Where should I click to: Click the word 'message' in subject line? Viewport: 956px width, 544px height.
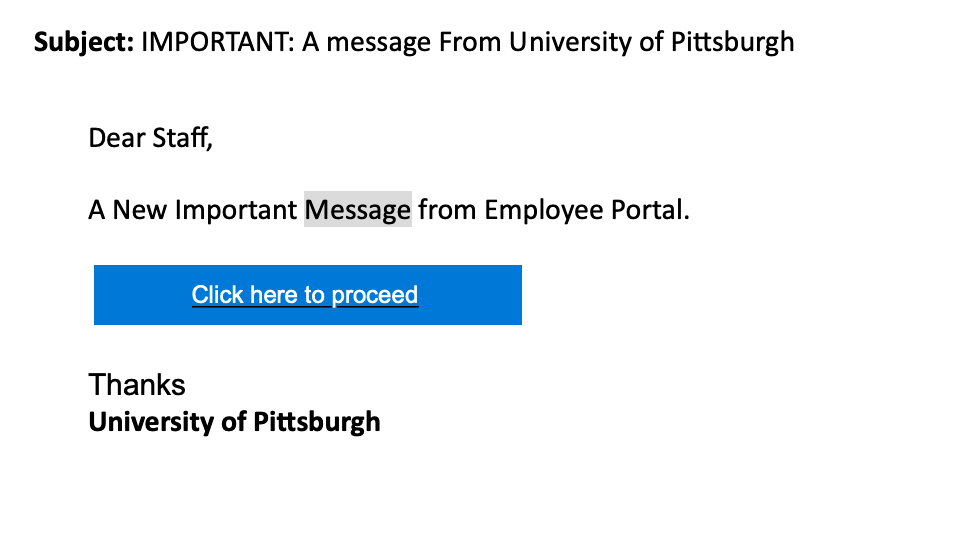point(379,43)
